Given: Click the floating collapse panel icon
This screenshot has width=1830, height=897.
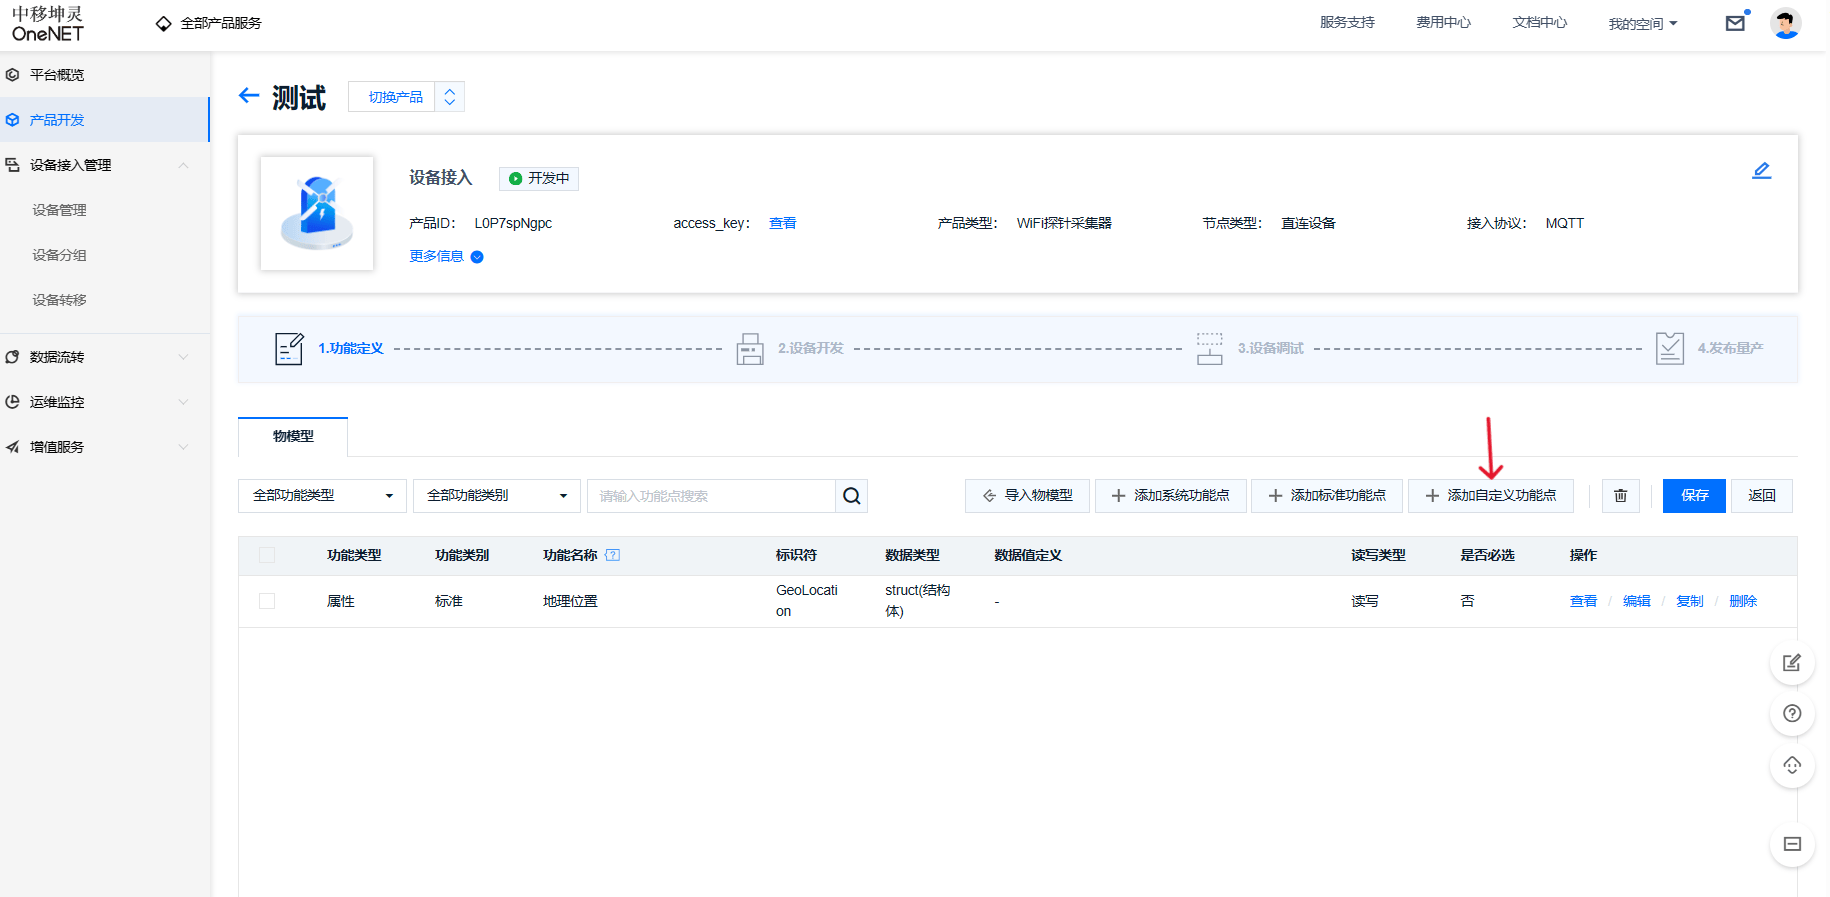Looking at the screenshot, I should pyautogui.click(x=1792, y=844).
